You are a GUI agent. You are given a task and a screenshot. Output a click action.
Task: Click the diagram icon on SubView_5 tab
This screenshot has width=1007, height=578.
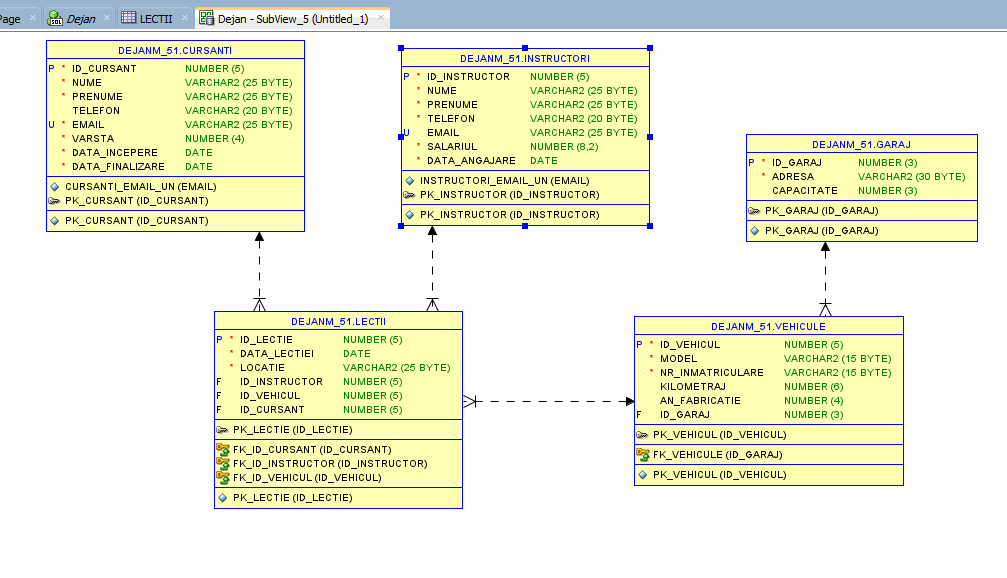[206, 18]
